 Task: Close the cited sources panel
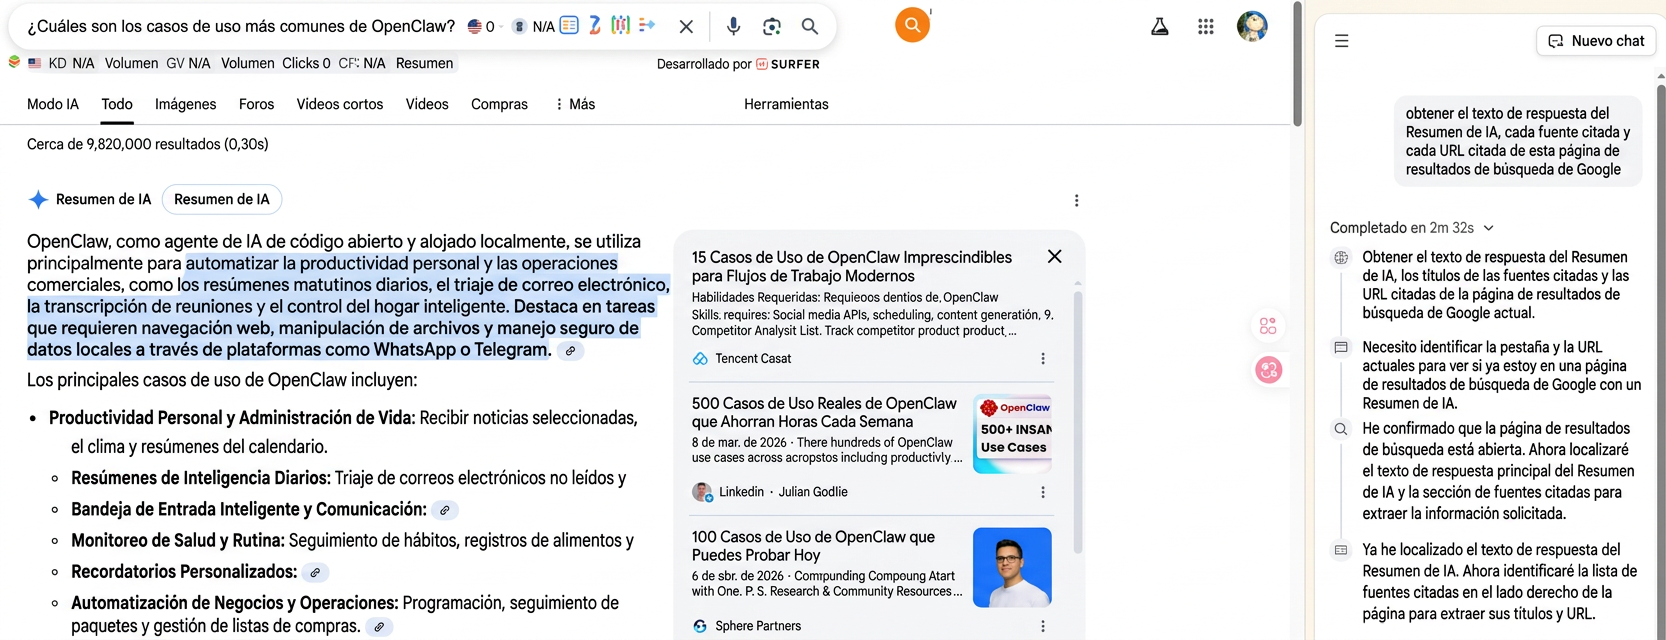pos(1054,257)
